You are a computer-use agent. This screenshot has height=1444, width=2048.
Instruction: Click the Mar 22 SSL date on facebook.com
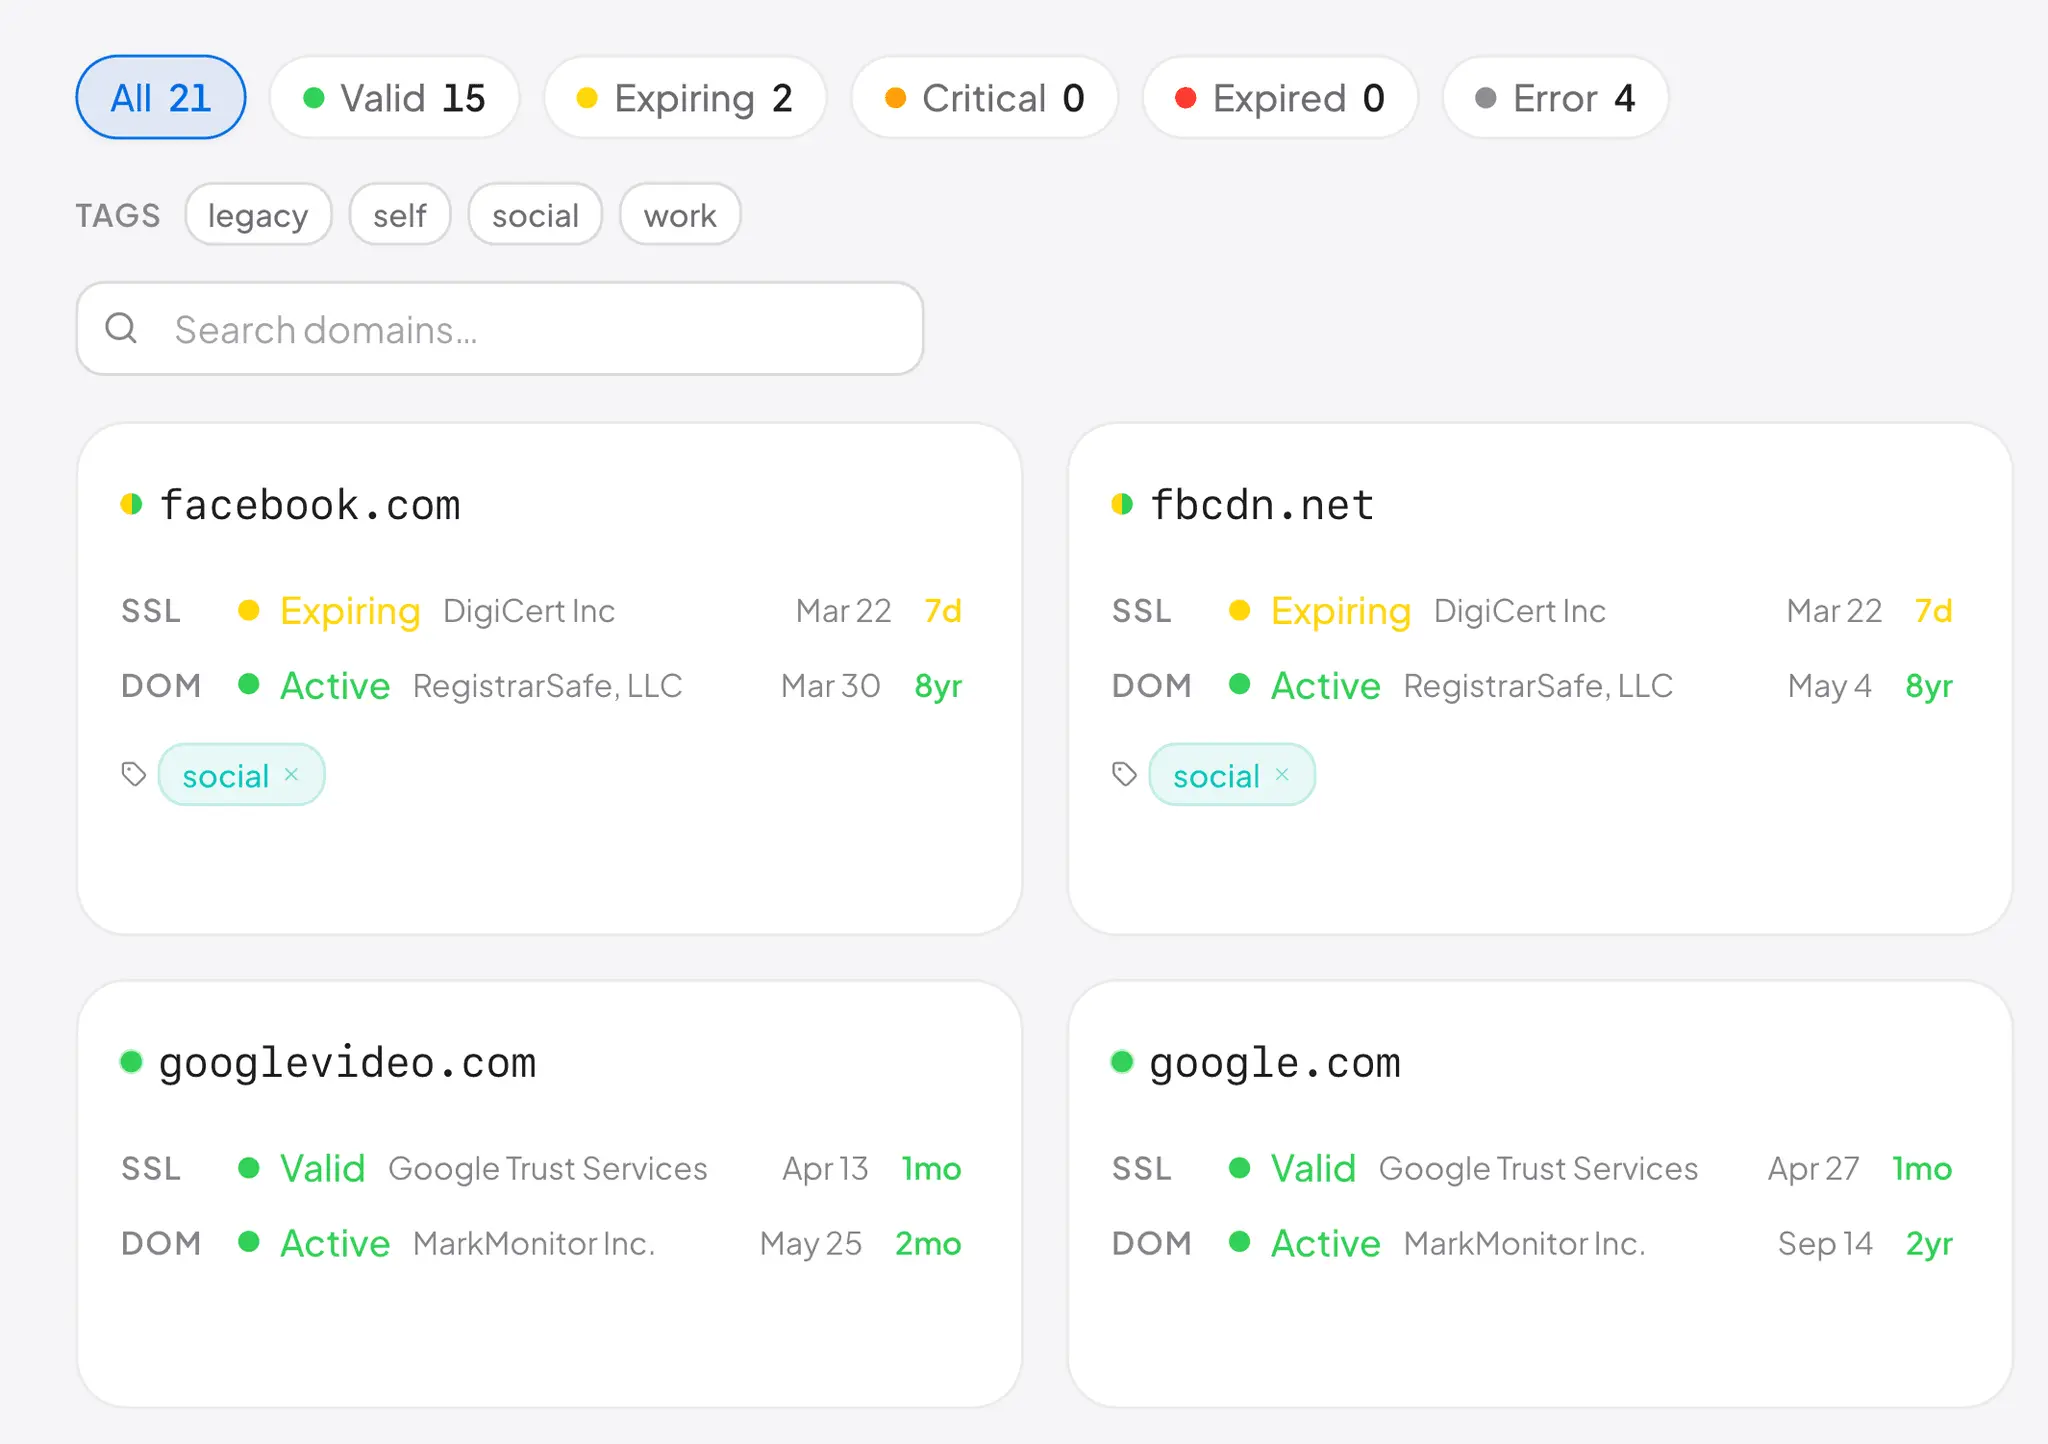coord(844,610)
